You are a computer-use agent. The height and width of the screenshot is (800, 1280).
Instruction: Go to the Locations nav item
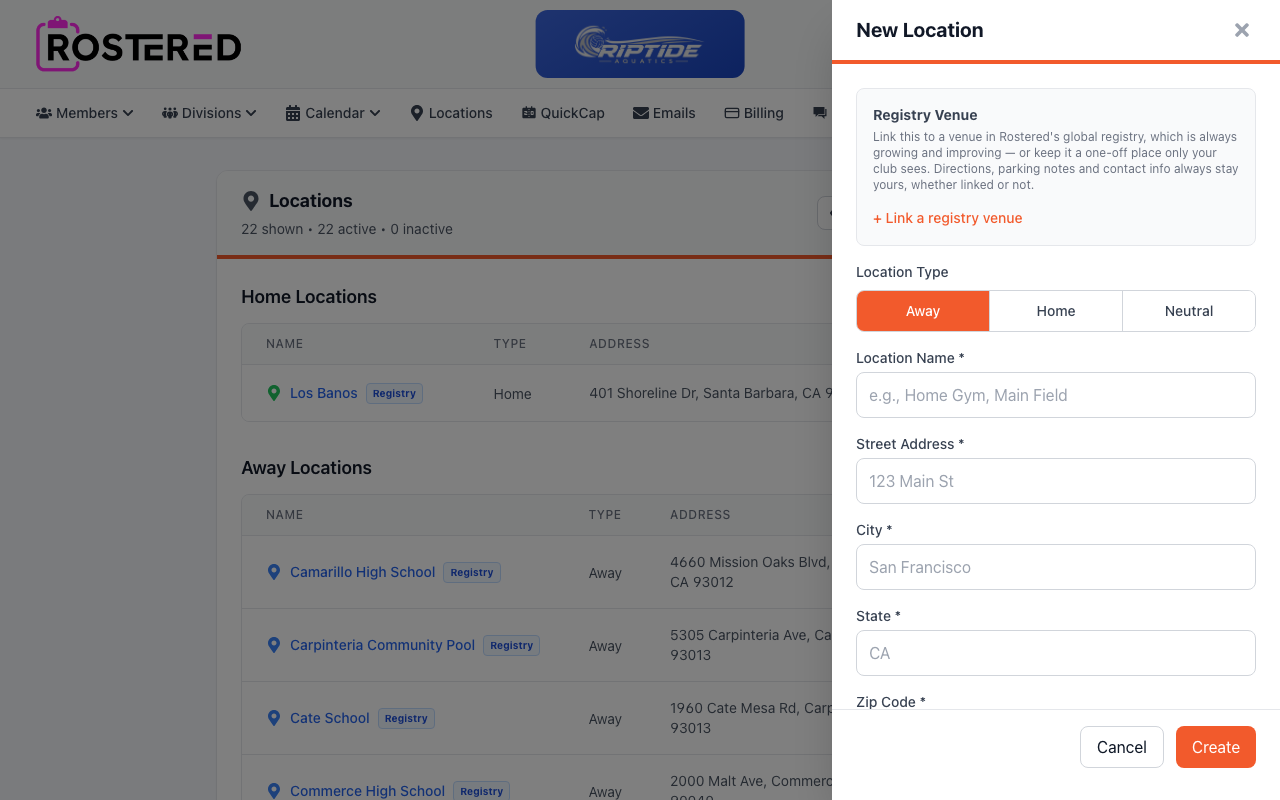pyautogui.click(x=451, y=113)
